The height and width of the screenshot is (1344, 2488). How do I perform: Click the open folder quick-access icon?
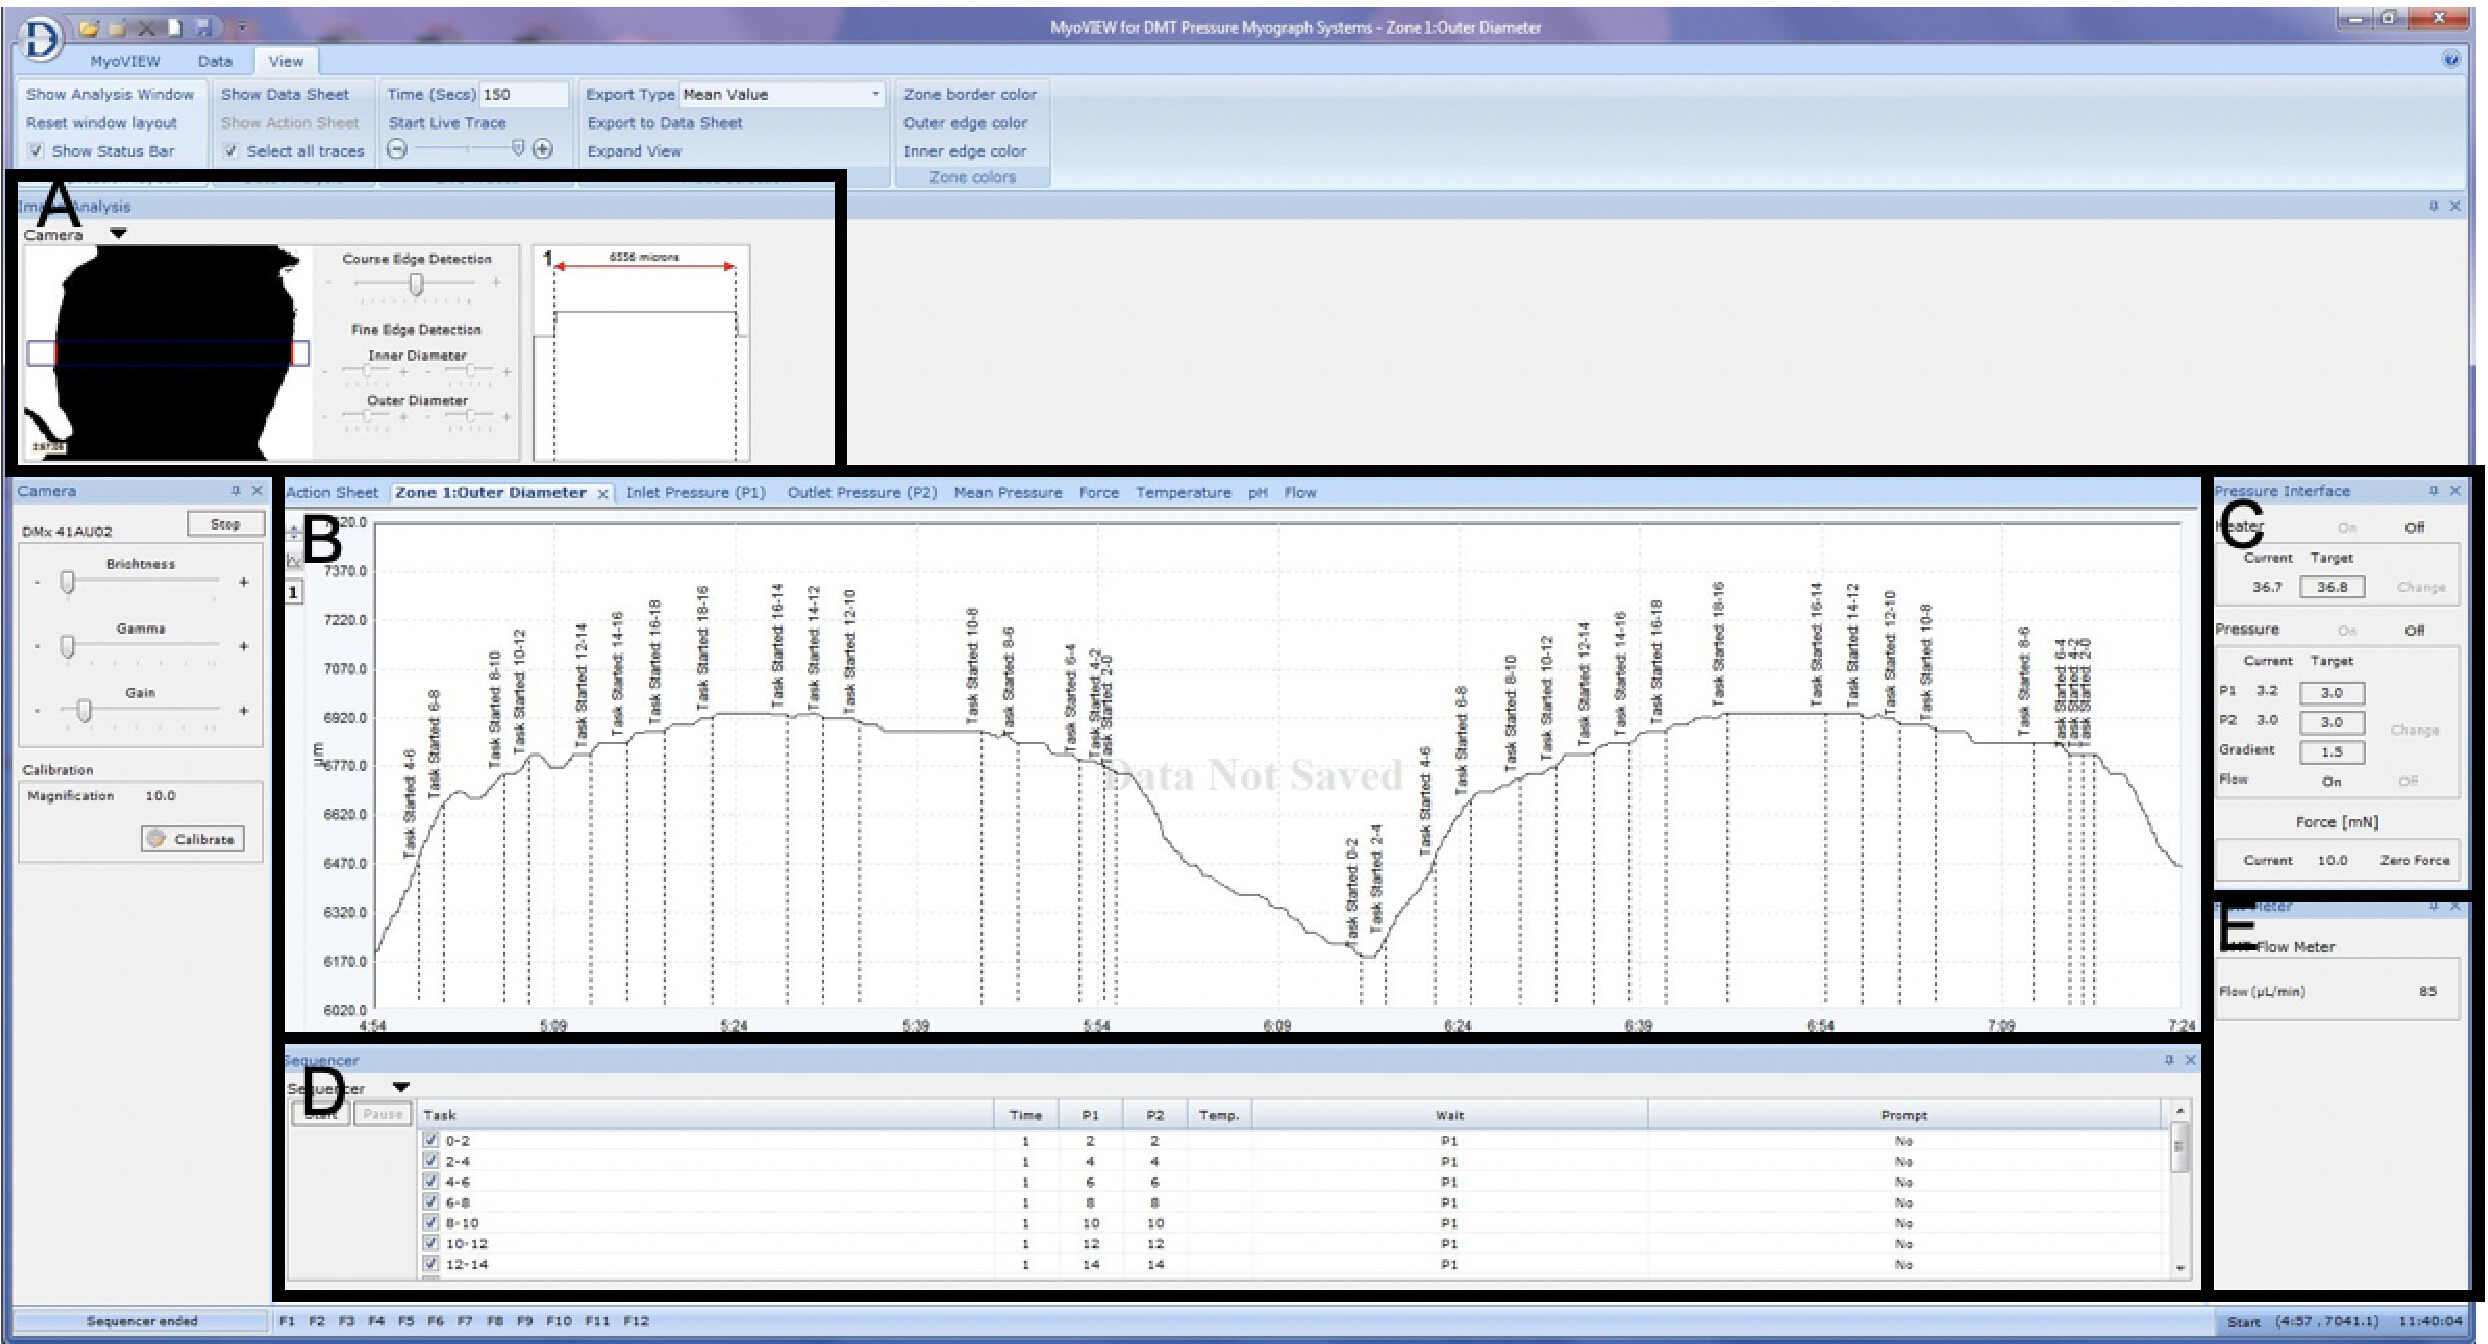pyautogui.click(x=89, y=28)
